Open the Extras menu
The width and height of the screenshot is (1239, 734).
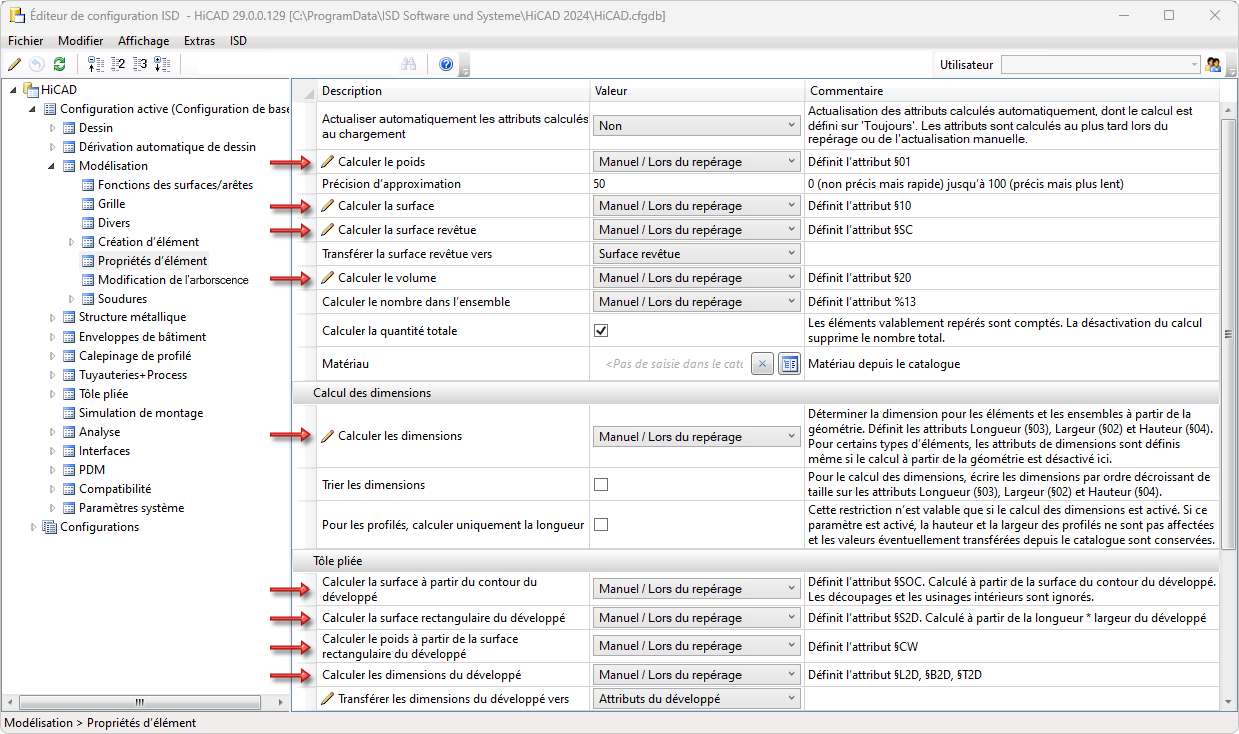(x=199, y=41)
